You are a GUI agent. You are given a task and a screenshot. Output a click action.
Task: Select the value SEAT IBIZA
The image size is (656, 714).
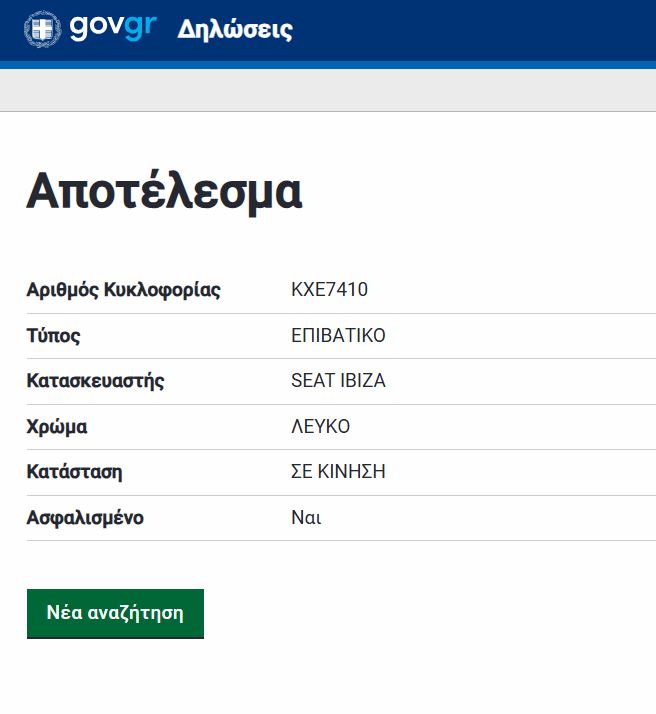[338, 381]
